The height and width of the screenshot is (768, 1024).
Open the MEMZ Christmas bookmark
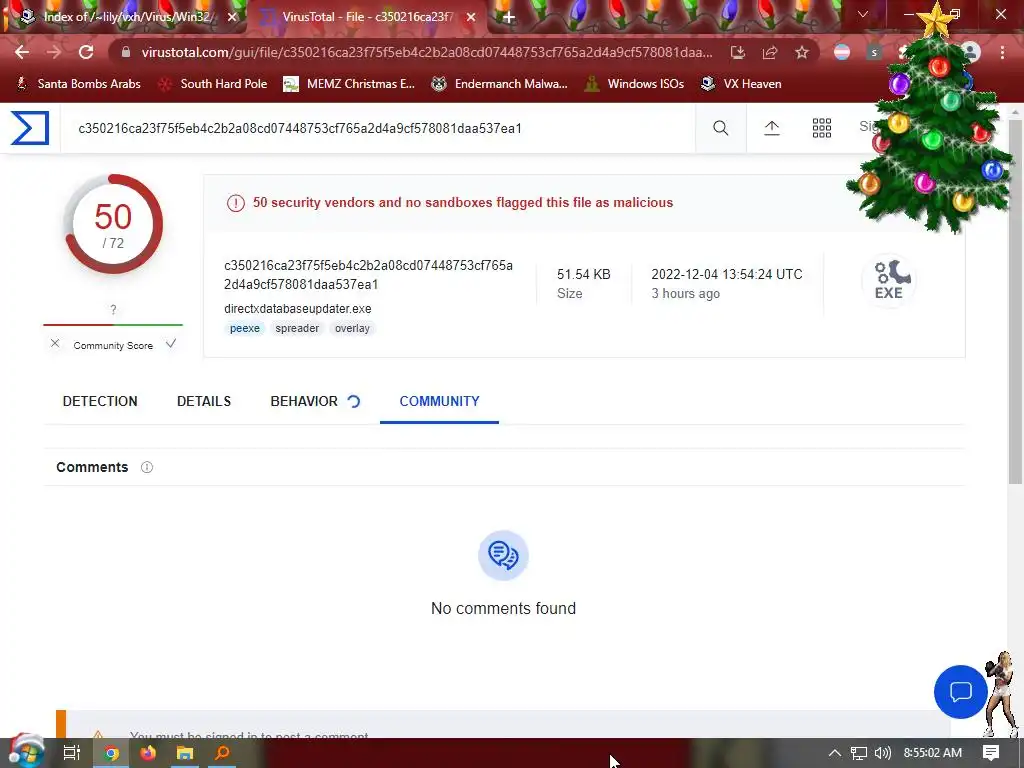(349, 84)
